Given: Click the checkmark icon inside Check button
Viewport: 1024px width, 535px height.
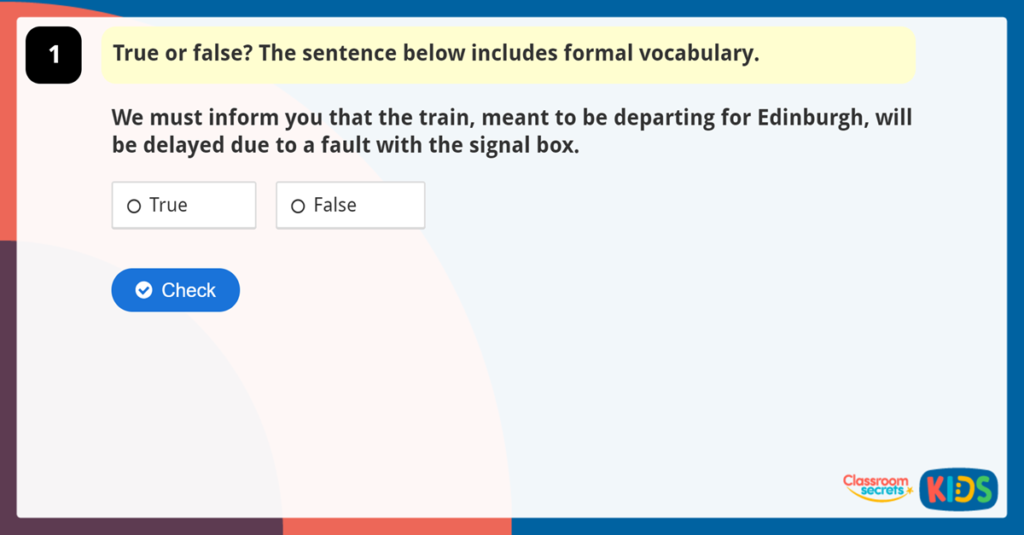Looking at the screenshot, I should point(144,290).
